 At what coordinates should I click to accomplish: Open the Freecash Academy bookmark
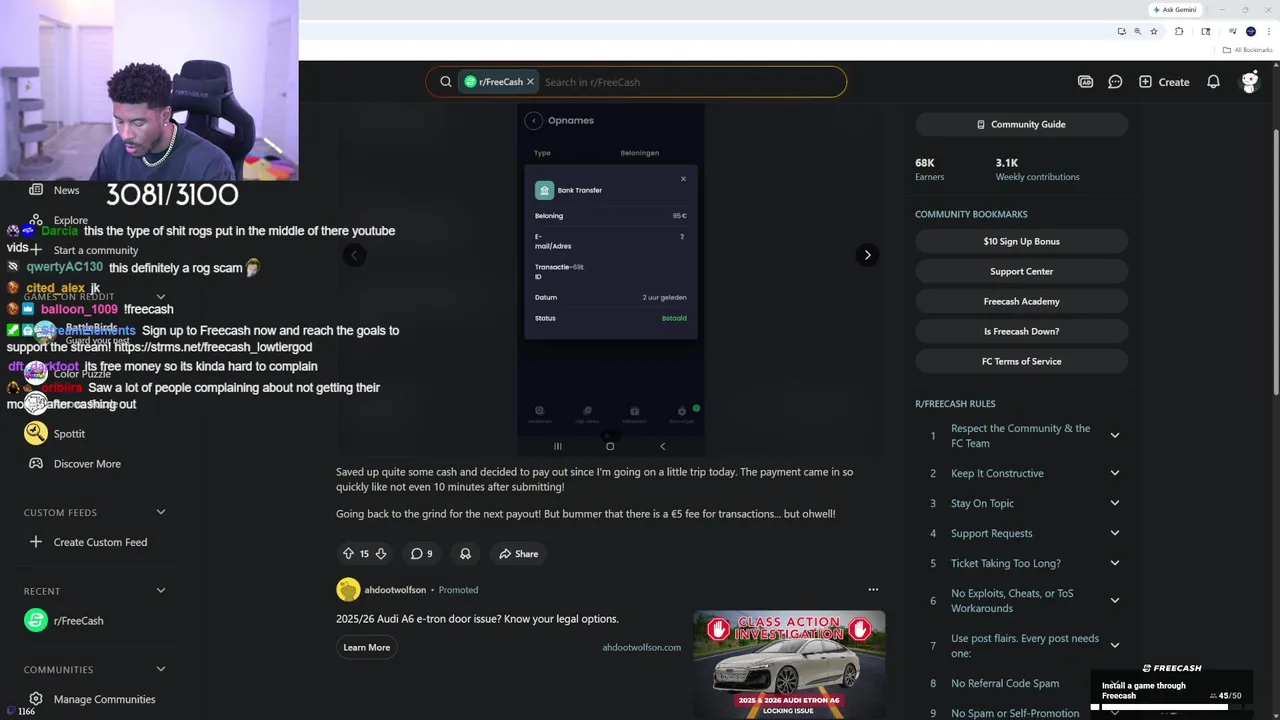coord(1021,301)
